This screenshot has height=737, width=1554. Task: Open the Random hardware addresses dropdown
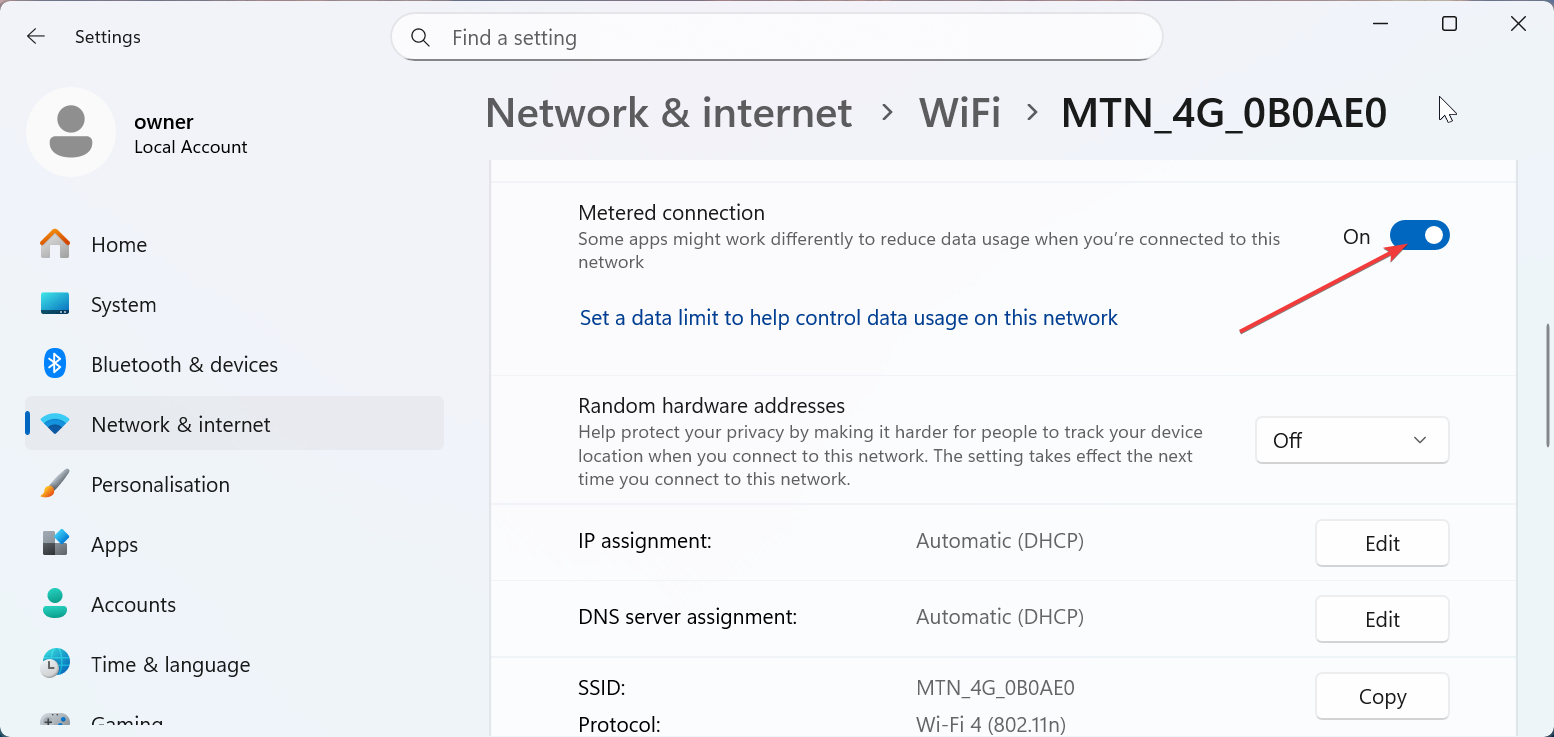pyautogui.click(x=1351, y=440)
